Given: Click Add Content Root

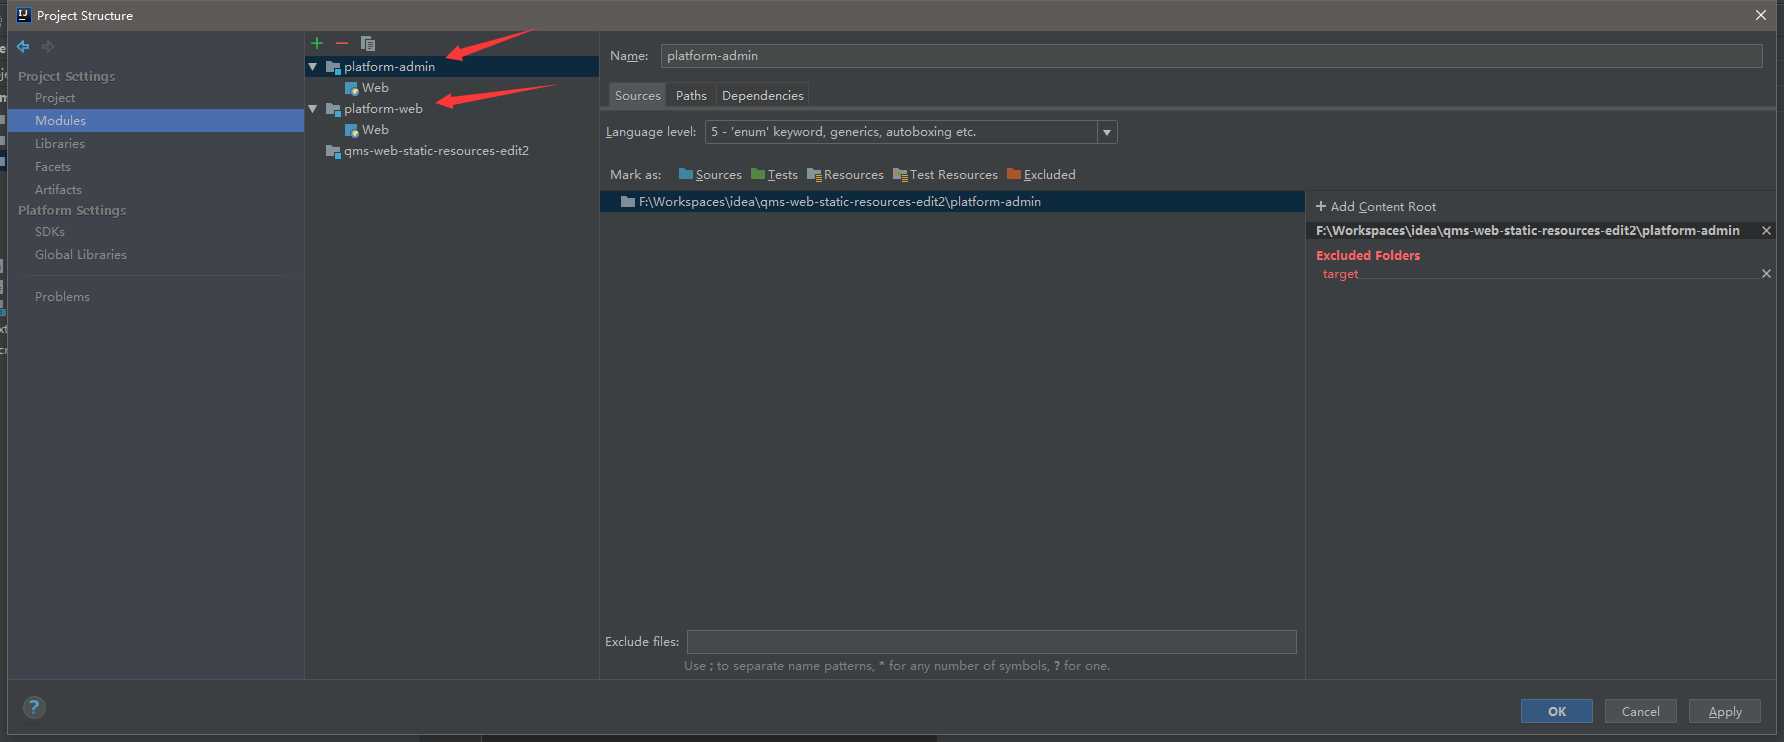Looking at the screenshot, I should (1376, 207).
